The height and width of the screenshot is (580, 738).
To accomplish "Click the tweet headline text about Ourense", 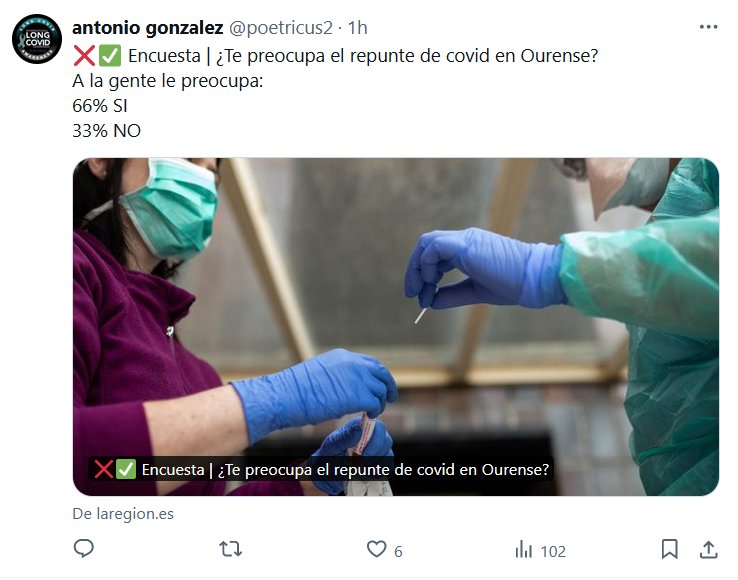I will coord(336,56).
